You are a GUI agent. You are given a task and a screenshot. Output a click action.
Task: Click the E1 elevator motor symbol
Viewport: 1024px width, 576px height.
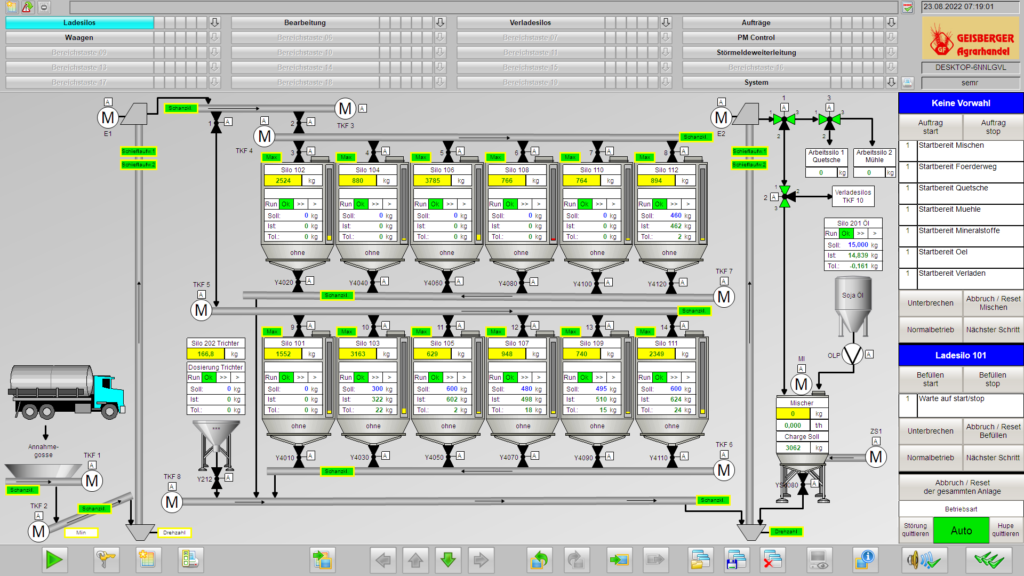tap(108, 118)
